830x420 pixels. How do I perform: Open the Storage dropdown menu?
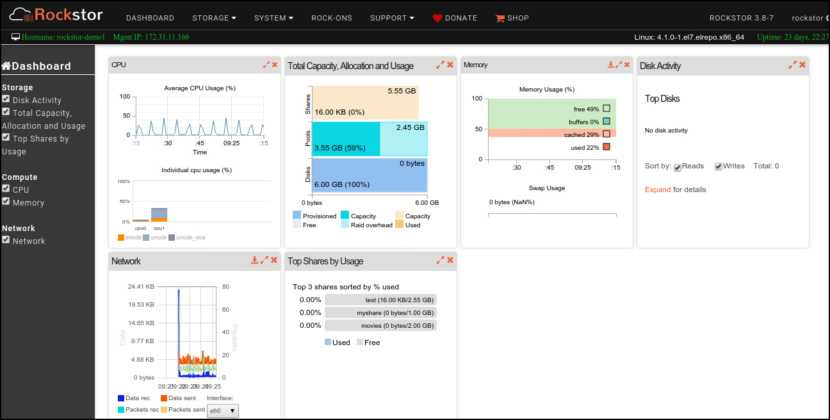[x=213, y=18]
